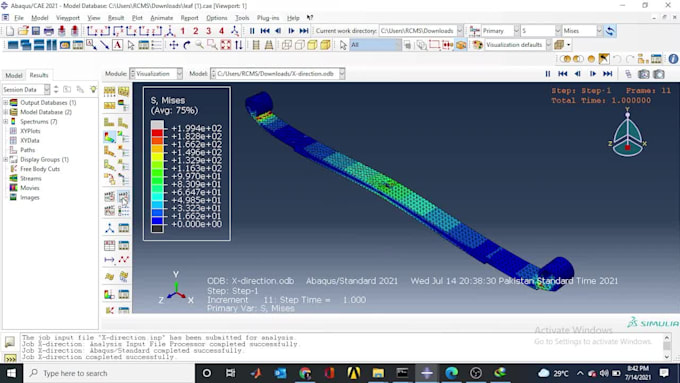680x383 pixels.
Task: Click the Print icon in the toolbar
Action: pos(49,31)
